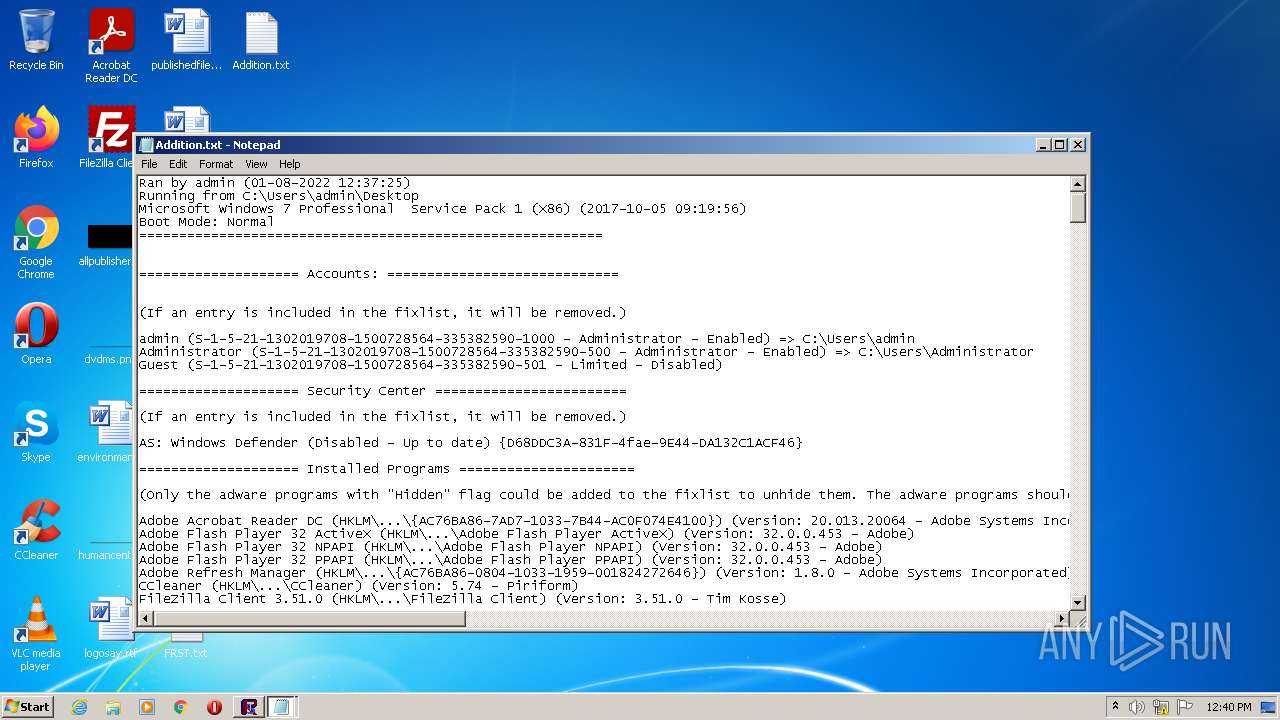
Task: Close the Addition.txt Notepad window
Action: tap(1077, 145)
